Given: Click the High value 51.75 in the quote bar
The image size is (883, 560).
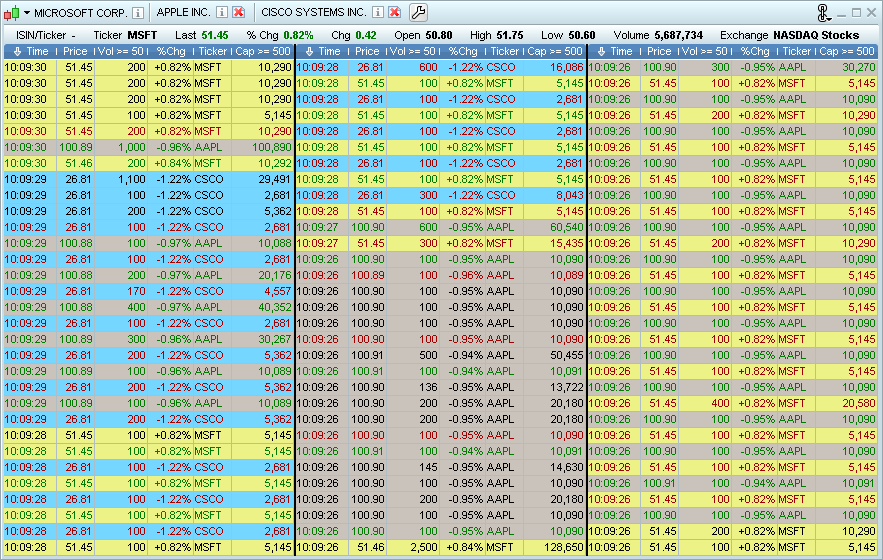Looking at the screenshot, I should tap(510, 35).
